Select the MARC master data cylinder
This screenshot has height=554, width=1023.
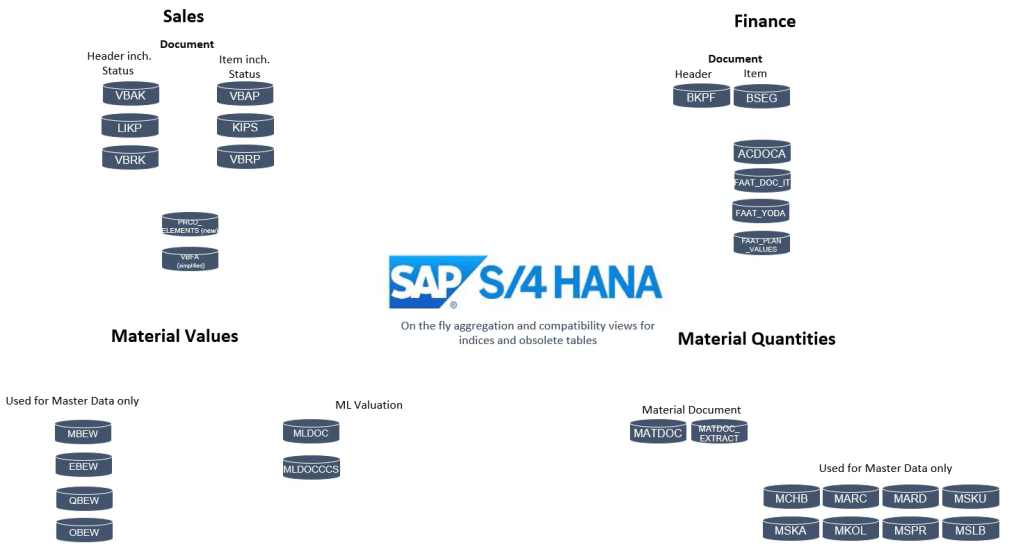coord(850,497)
